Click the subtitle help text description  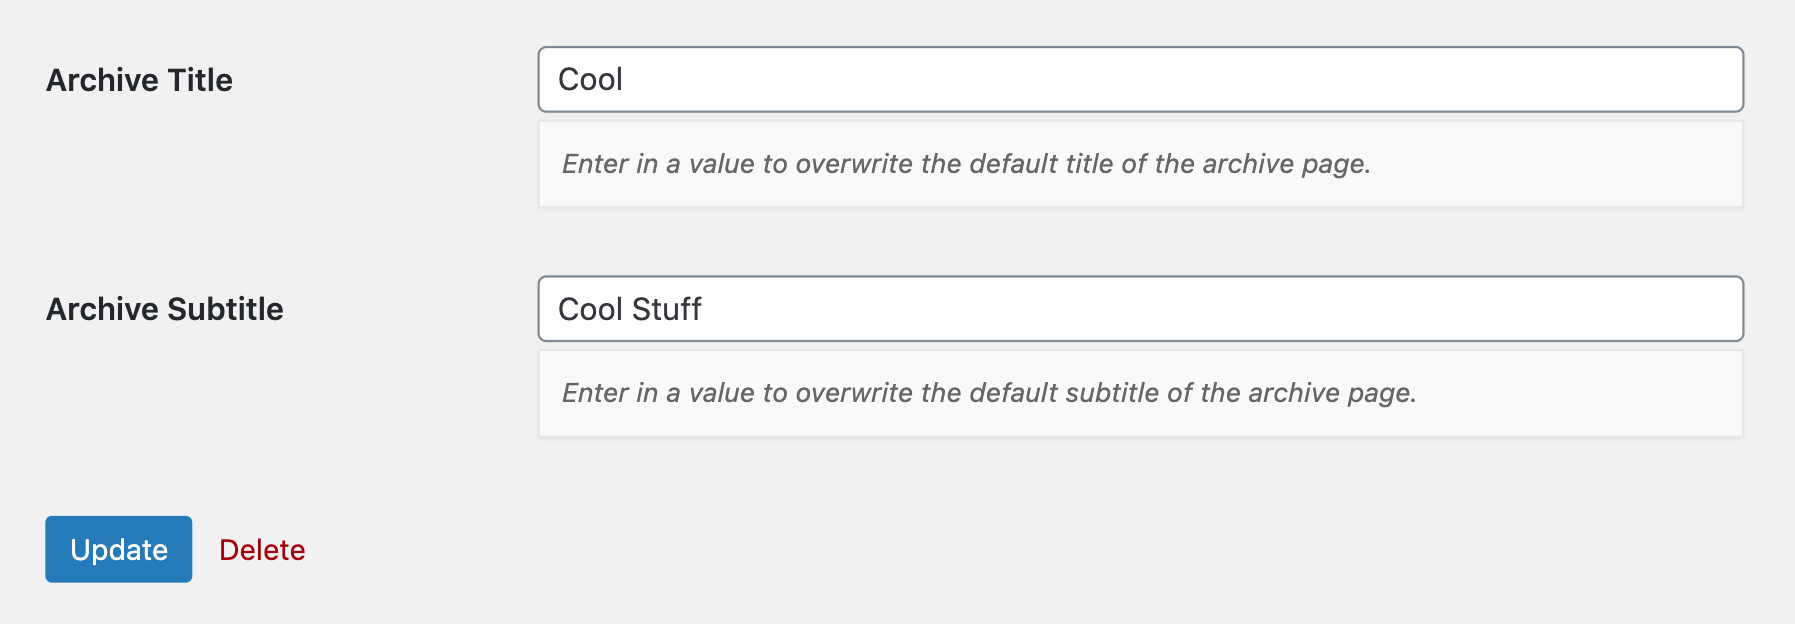pos(988,392)
